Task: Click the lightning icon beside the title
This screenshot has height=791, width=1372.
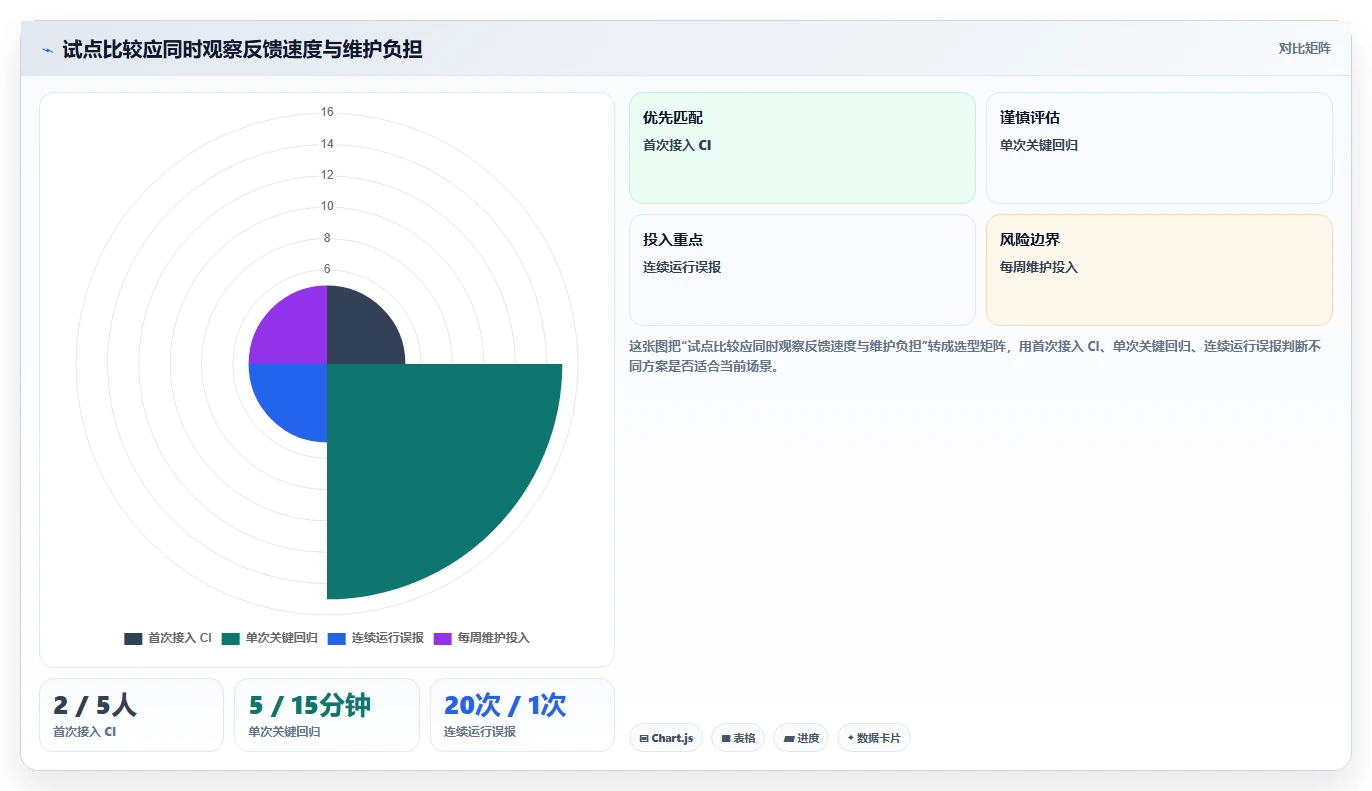Action: tap(48, 50)
